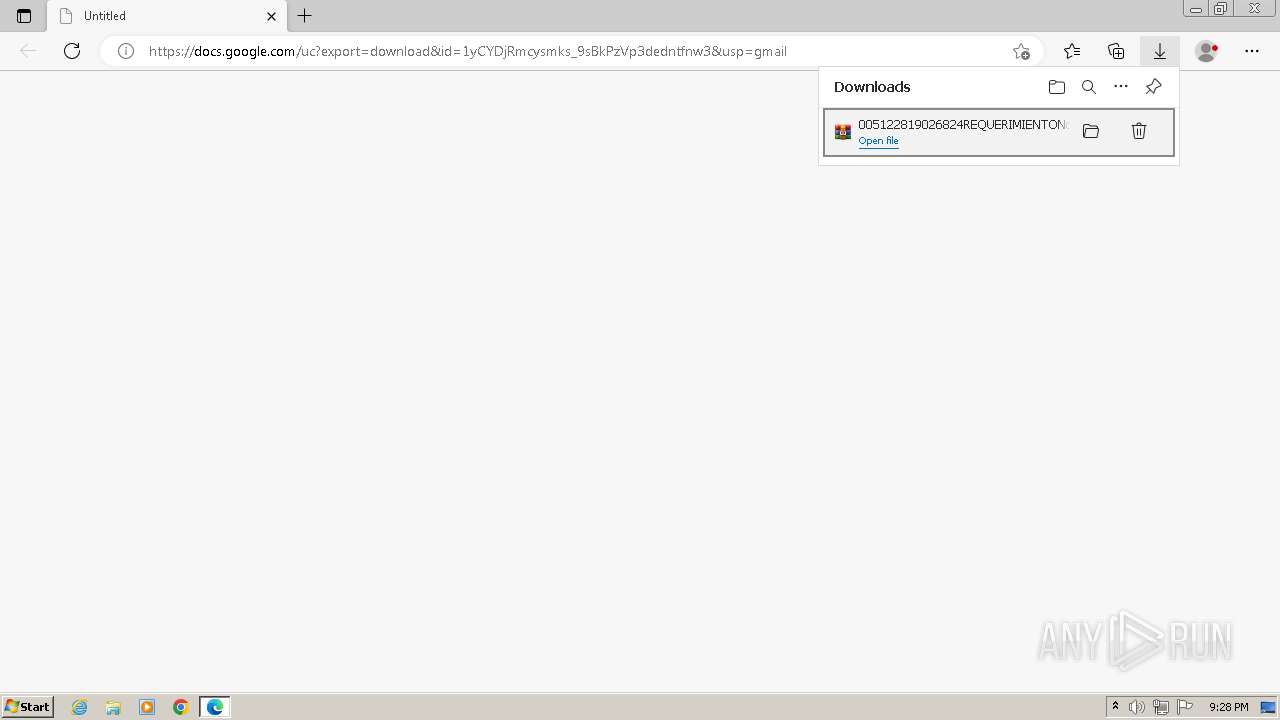View site information icon in address bar
Image resolution: width=1280 pixels, height=720 pixels.
point(126,51)
